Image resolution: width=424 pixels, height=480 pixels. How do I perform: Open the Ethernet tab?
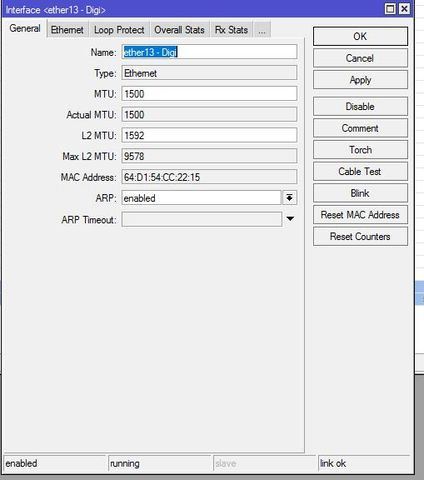pos(67,30)
